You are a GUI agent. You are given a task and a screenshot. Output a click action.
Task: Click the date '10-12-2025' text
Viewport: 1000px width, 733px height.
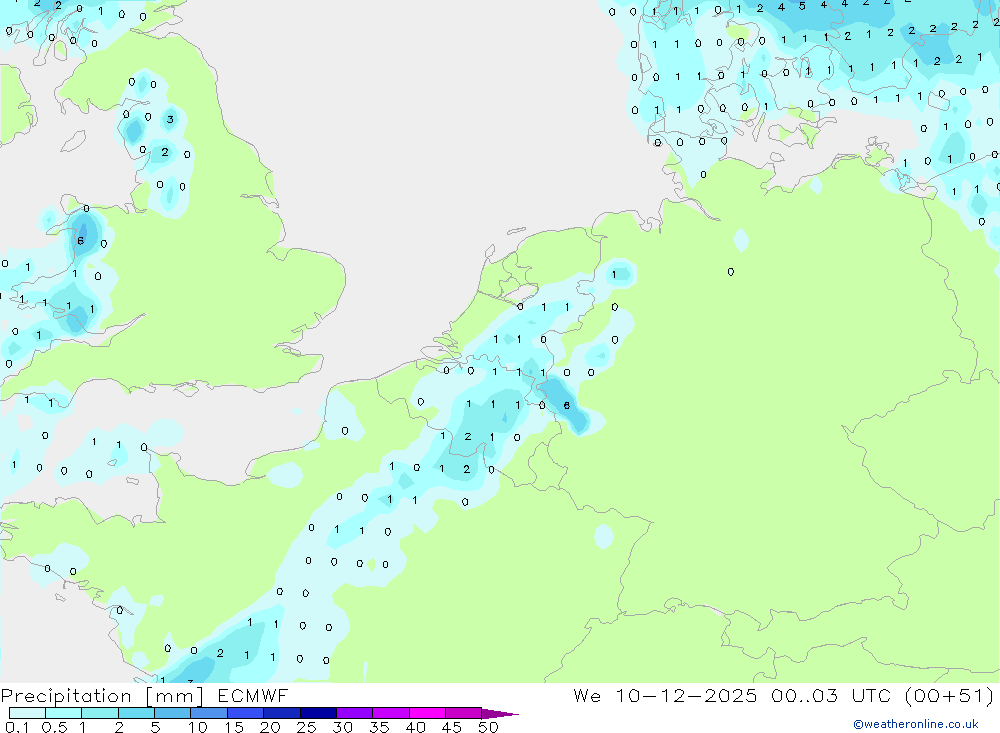click(x=686, y=695)
